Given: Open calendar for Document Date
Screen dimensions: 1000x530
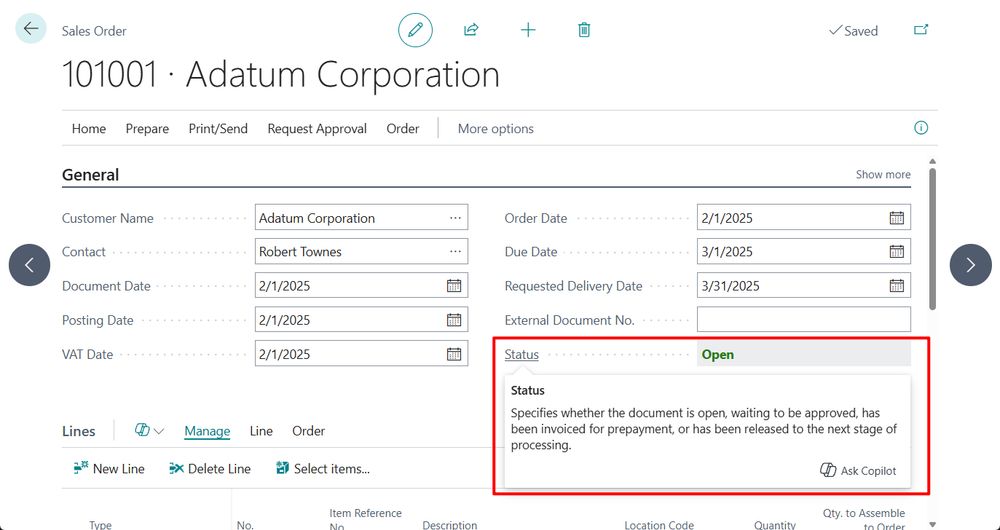Looking at the screenshot, I should coord(453,286).
